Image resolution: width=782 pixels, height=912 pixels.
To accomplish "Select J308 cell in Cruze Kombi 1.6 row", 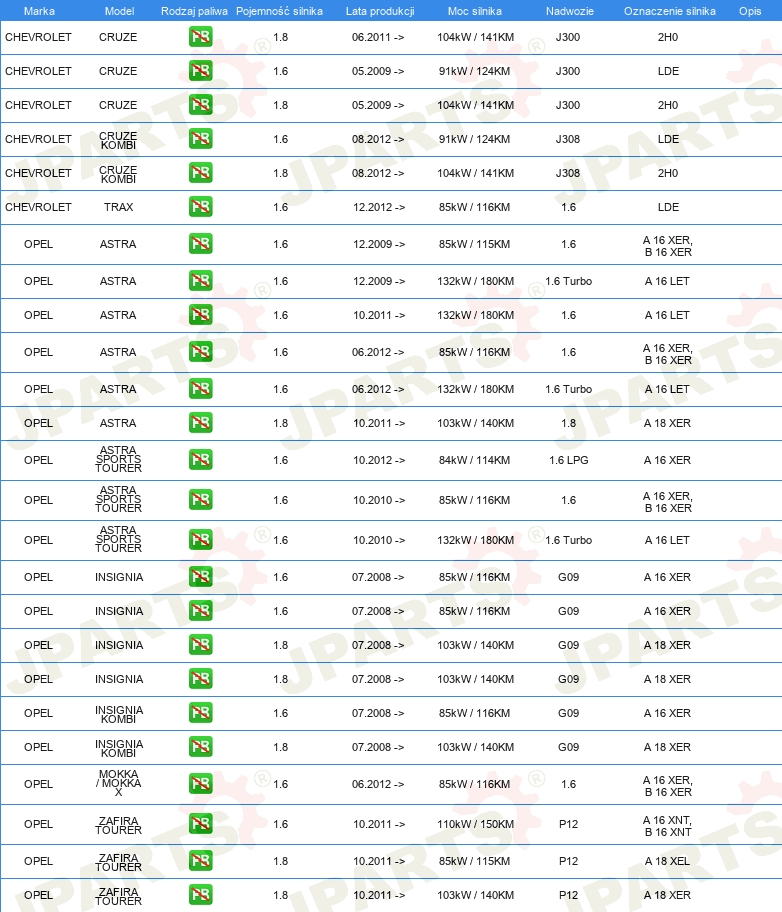I will click(x=568, y=139).
